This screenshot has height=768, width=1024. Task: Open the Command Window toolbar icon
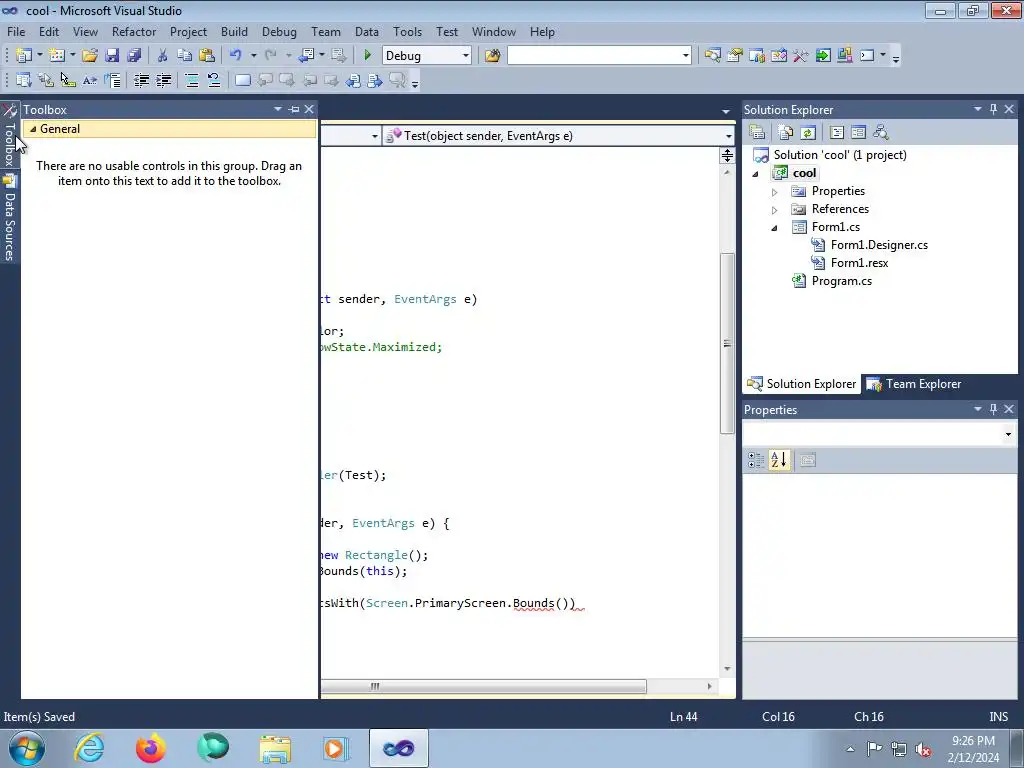click(867, 56)
